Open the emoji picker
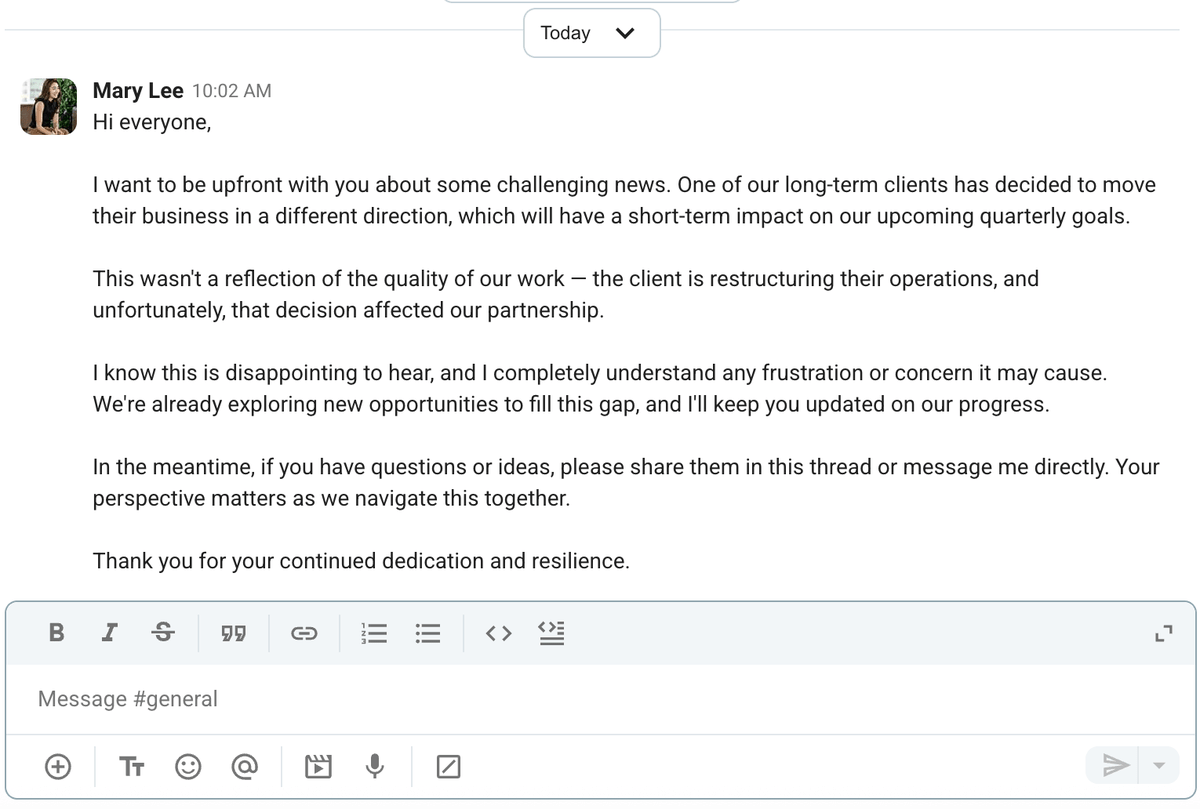Viewport: 1200px width, 809px height. [x=188, y=766]
